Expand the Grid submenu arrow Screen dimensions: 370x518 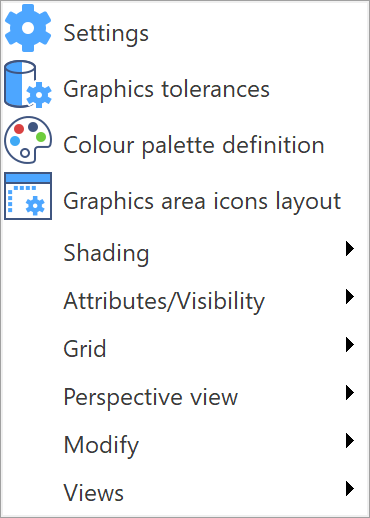[350, 345]
